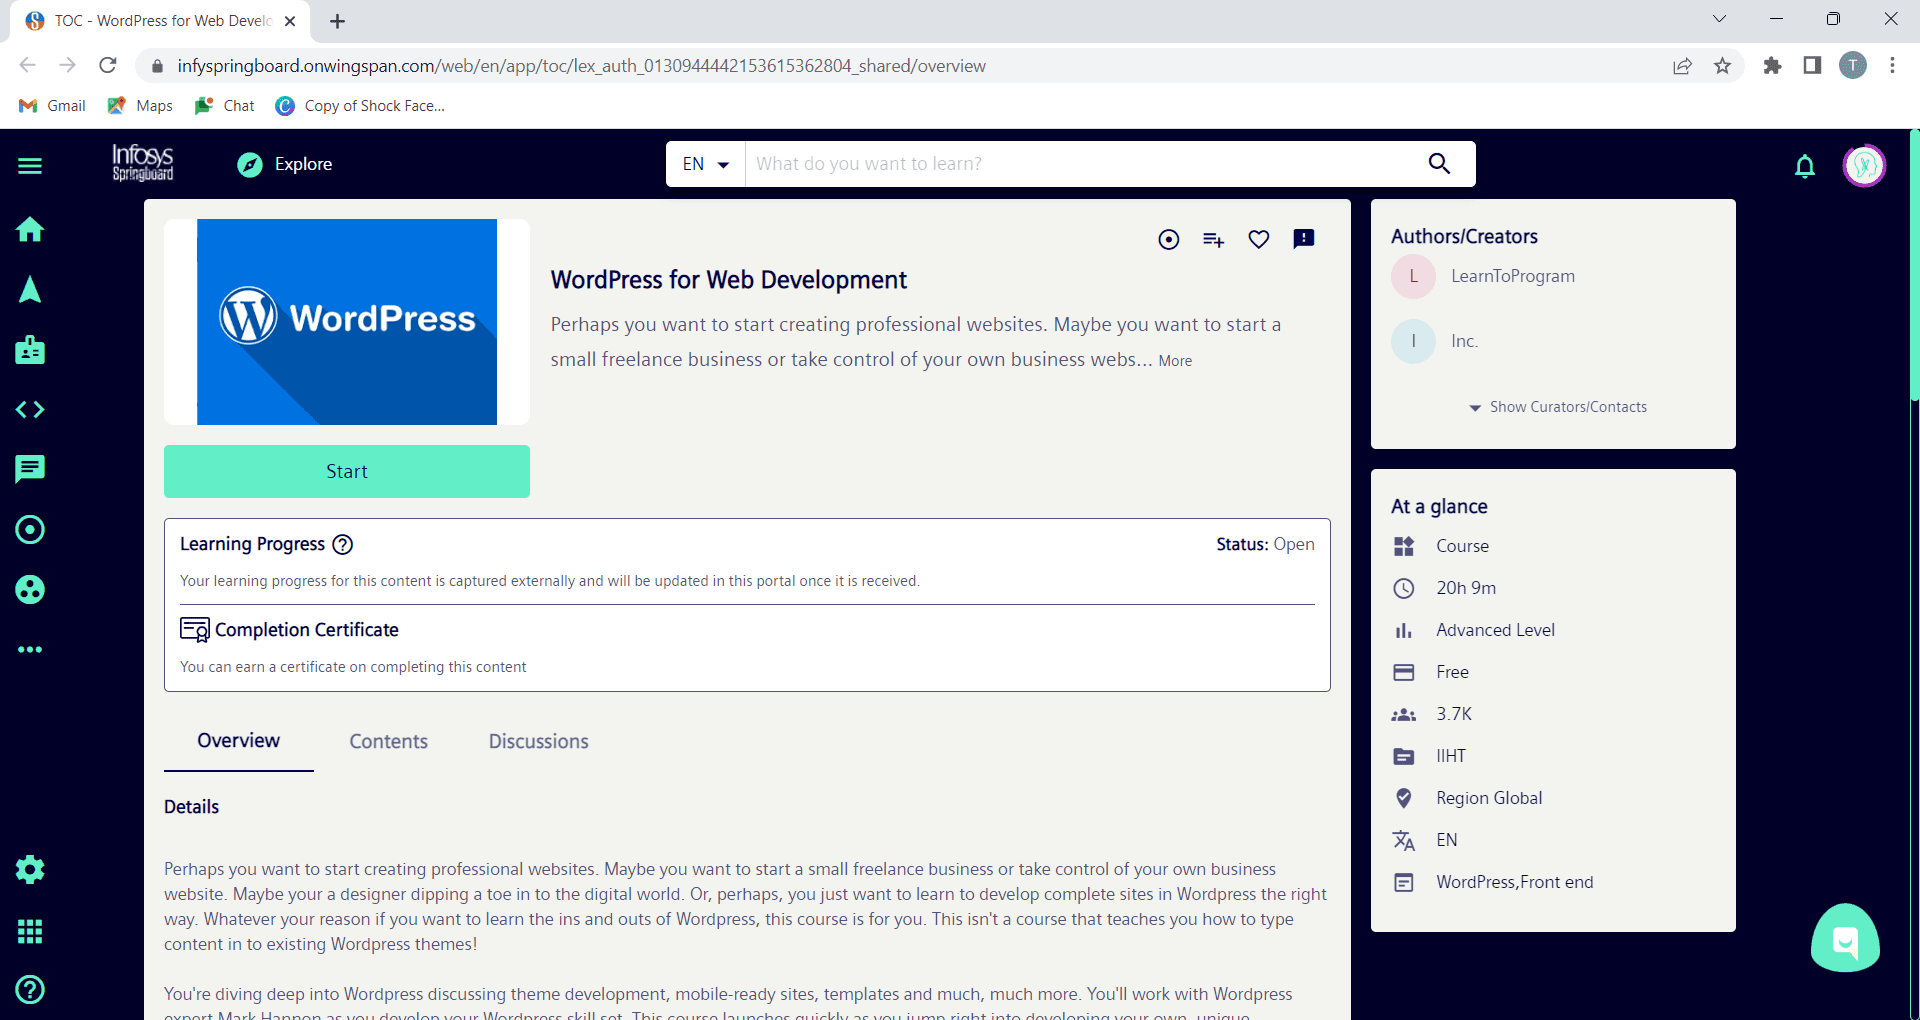The image size is (1920, 1020).
Task: Click the address bar URL
Action: [x=581, y=66]
